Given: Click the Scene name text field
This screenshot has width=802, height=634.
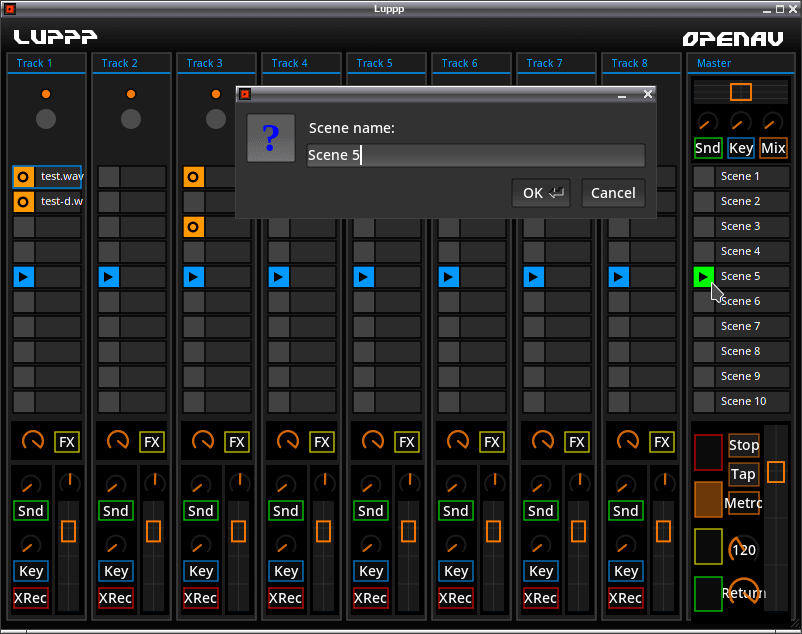Looking at the screenshot, I should [x=476, y=155].
